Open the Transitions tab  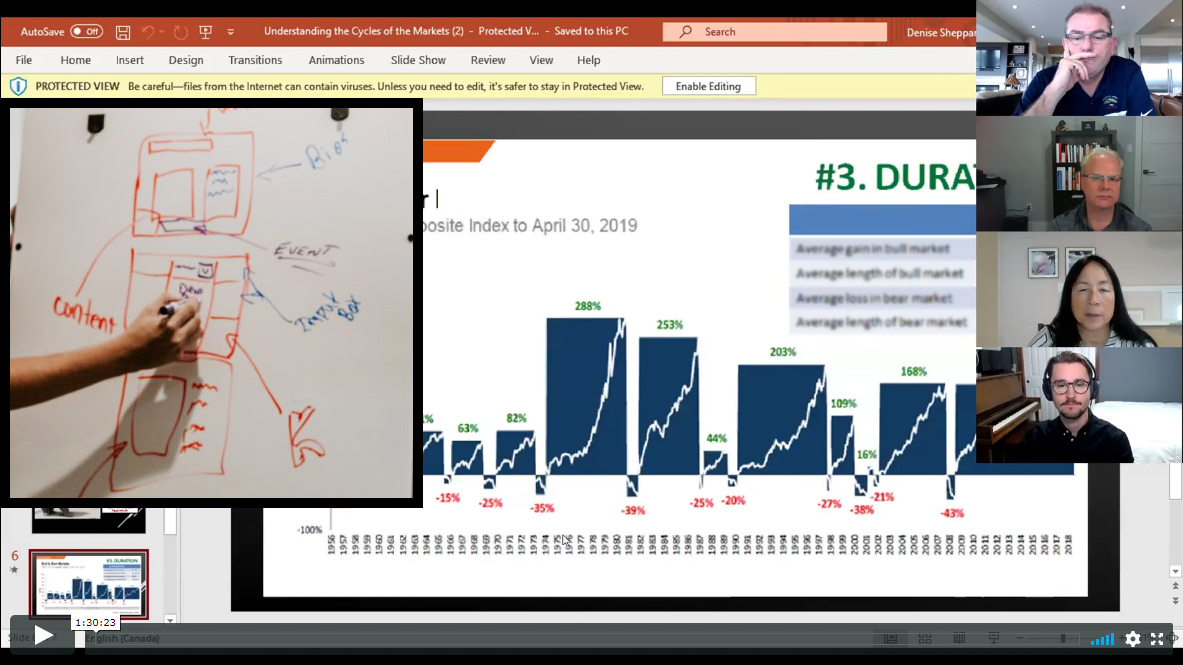[255, 60]
